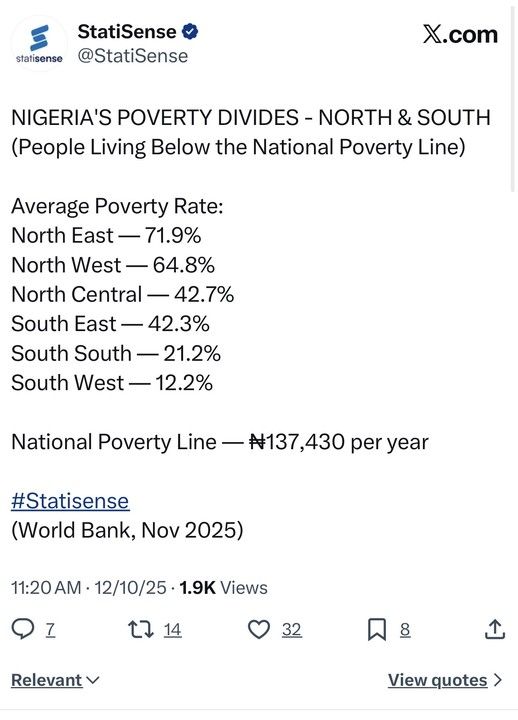Viewport: 518px width, 720px height.
Task: Open the #Statisense hashtag
Action: (x=70, y=501)
